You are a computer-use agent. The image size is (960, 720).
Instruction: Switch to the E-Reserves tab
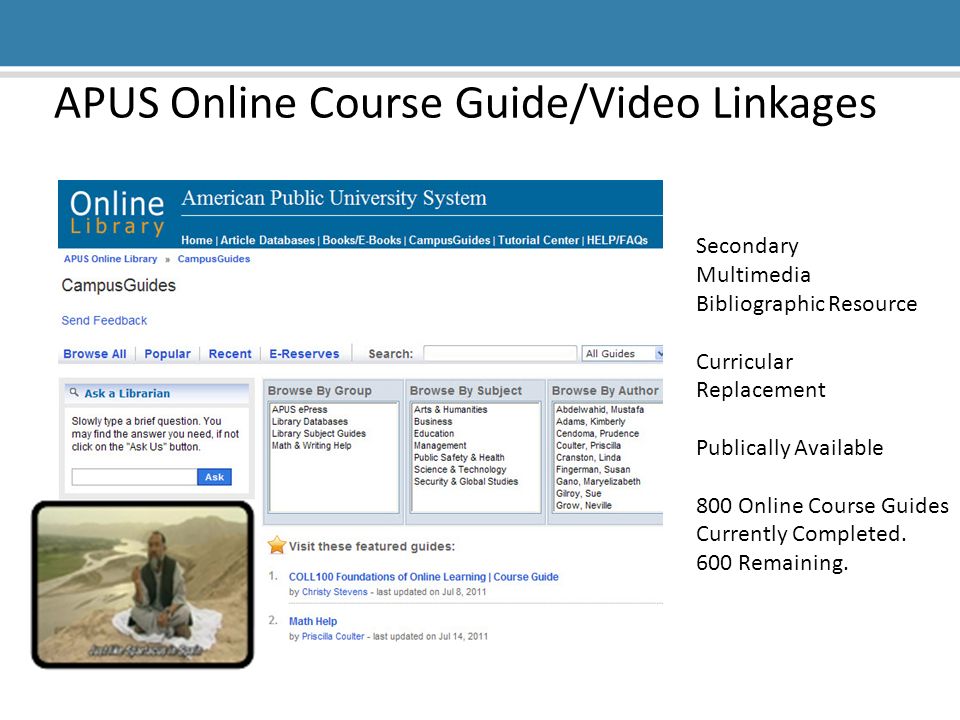(x=304, y=354)
